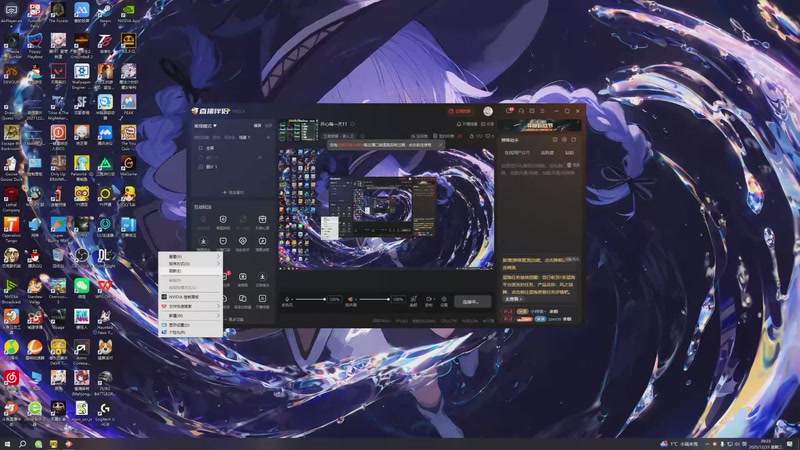Open the Windows Start button
Viewport: 800px width, 450px height.
(x=7, y=444)
